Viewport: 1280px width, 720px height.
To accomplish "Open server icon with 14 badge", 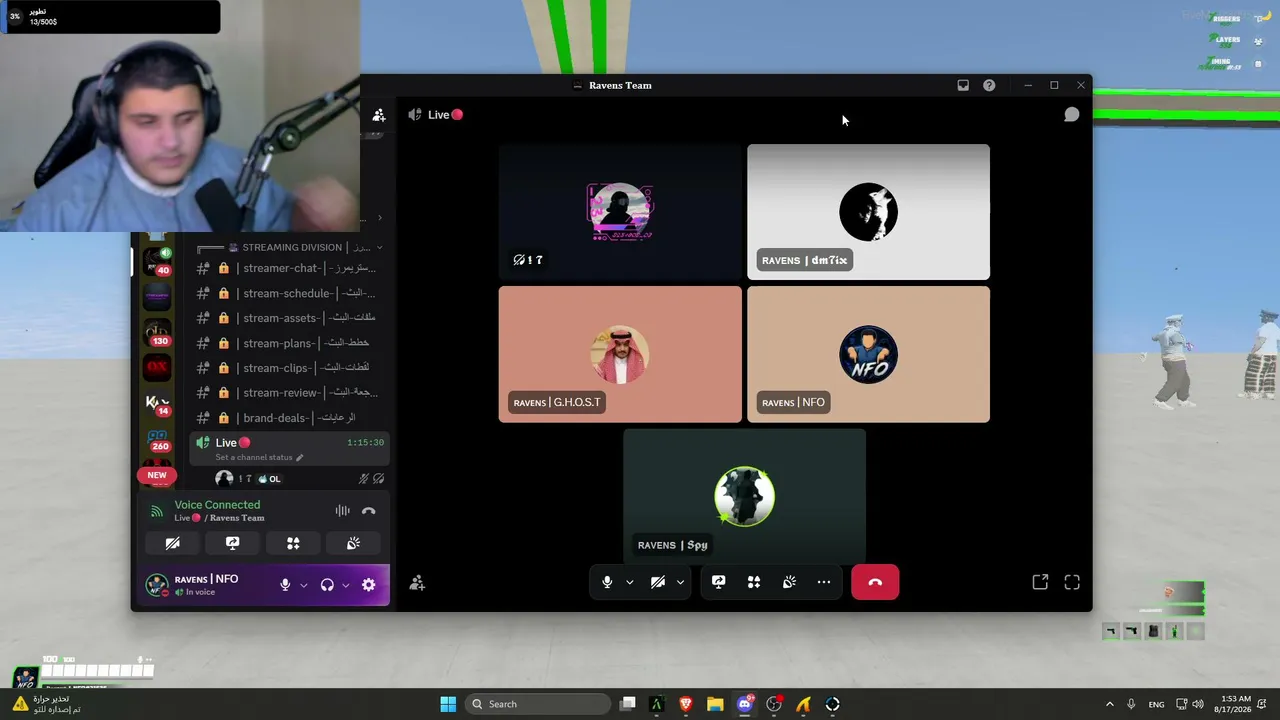I will pos(158,403).
